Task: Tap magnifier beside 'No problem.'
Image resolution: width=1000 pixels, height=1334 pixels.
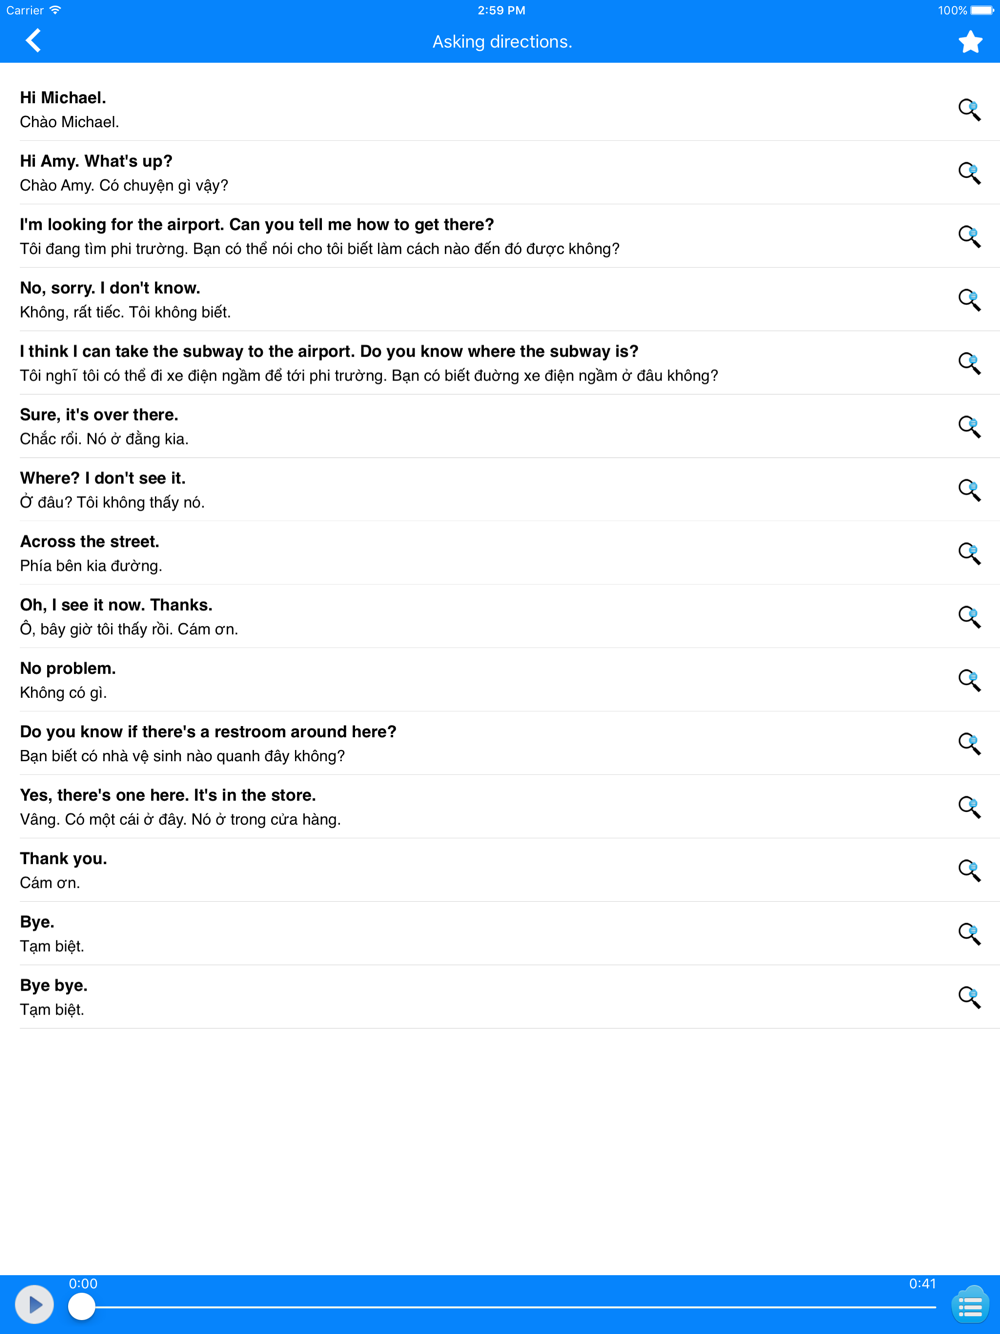Action: (969, 680)
